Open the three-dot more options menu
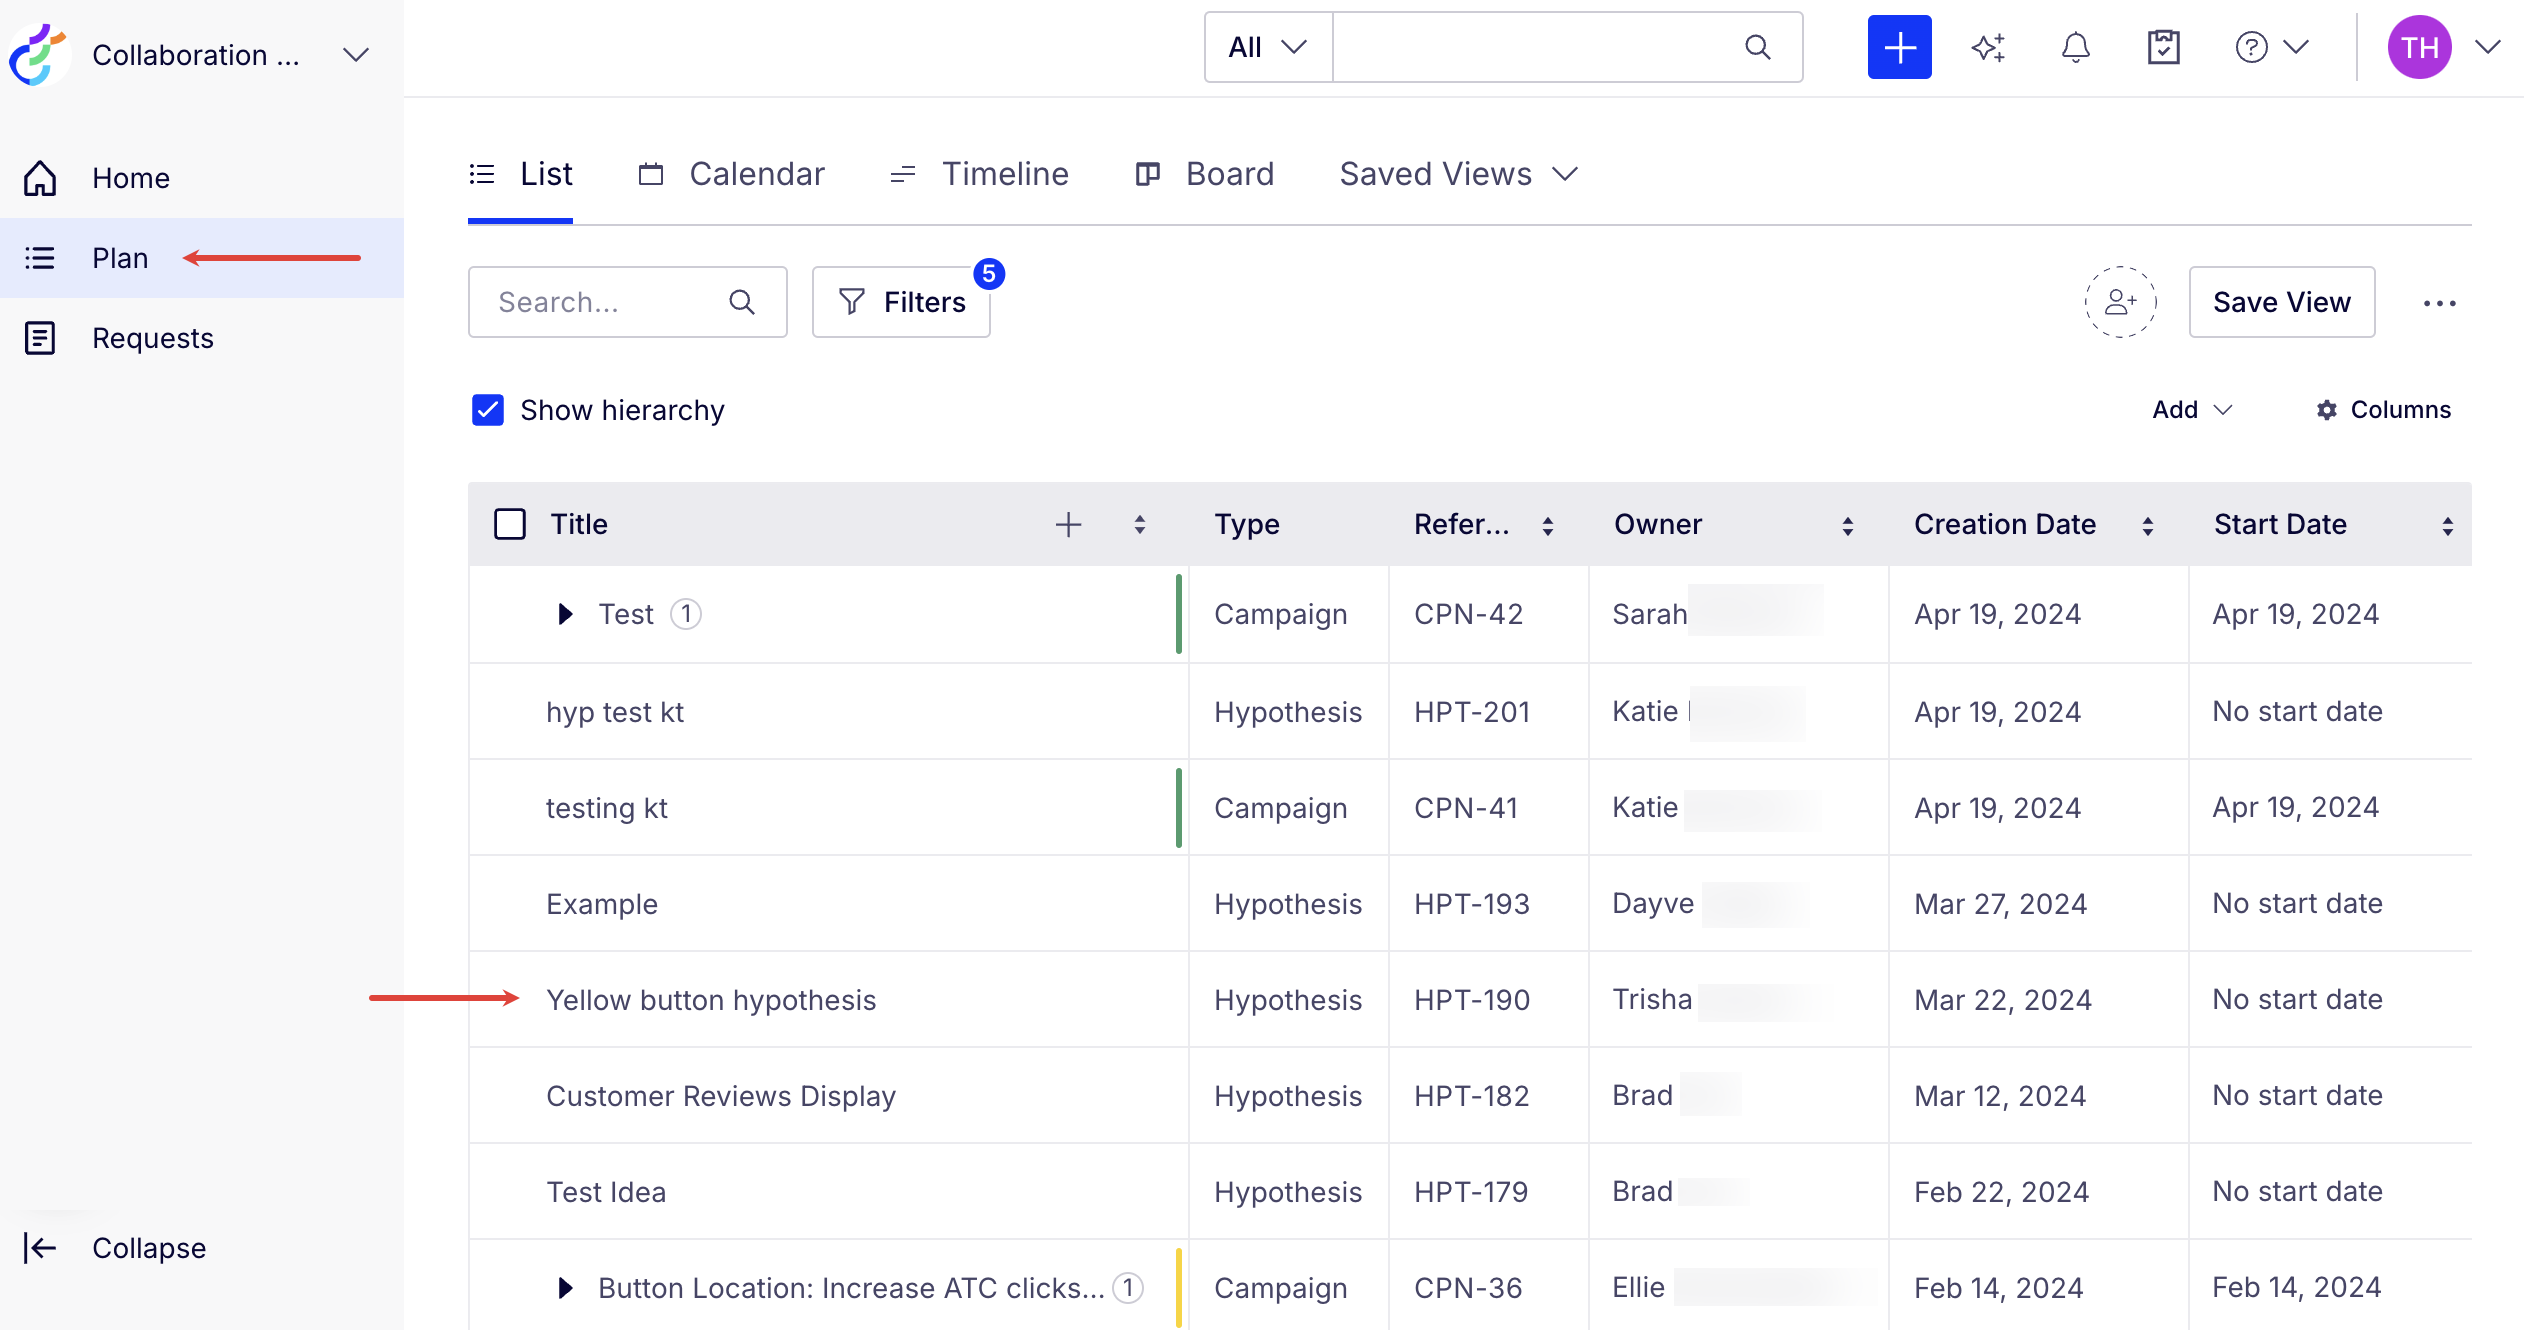The height and width of the screenshot is (1330, 2524). tap(2439, 303)
